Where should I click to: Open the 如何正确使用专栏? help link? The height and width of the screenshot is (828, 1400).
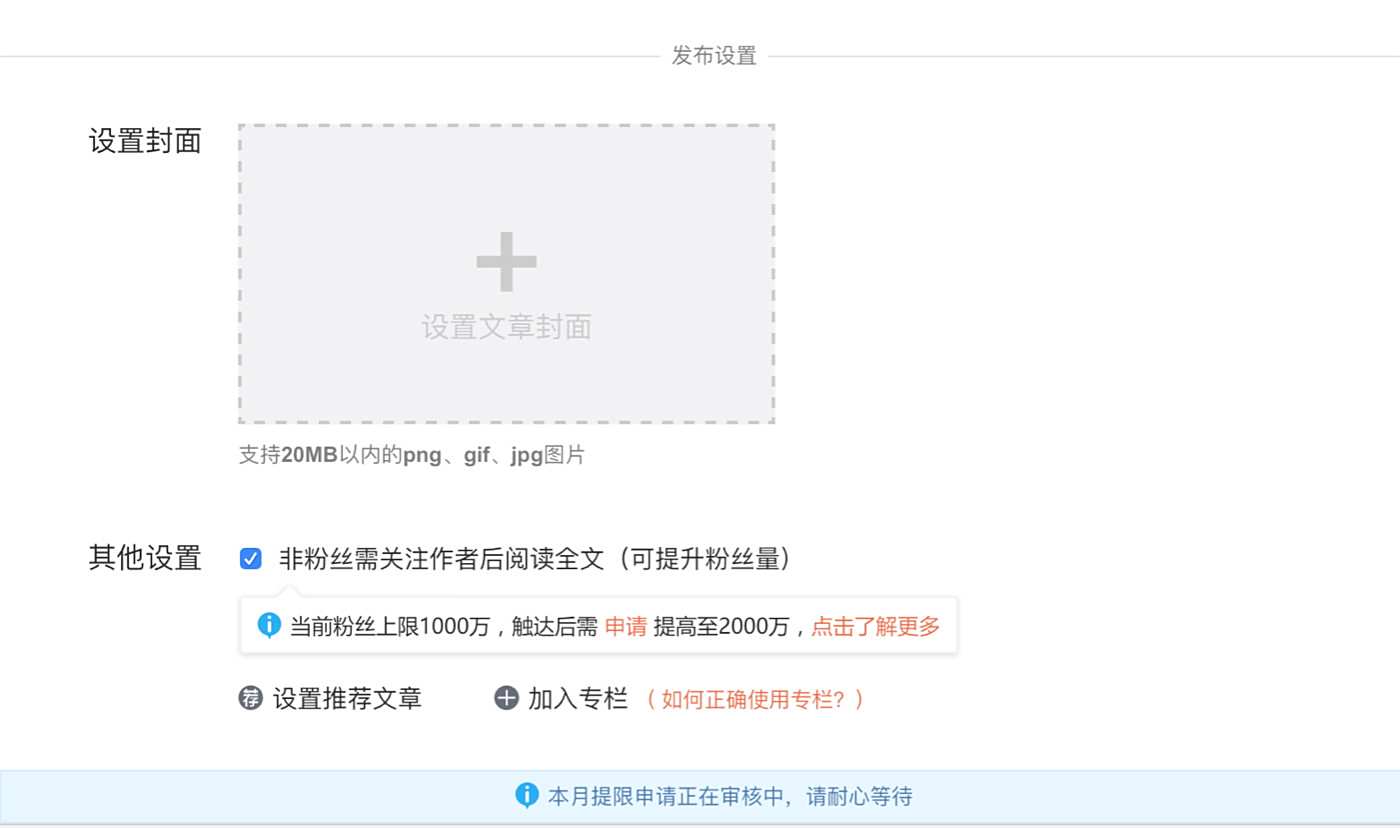pyautogui.click(x=754, y=699)
